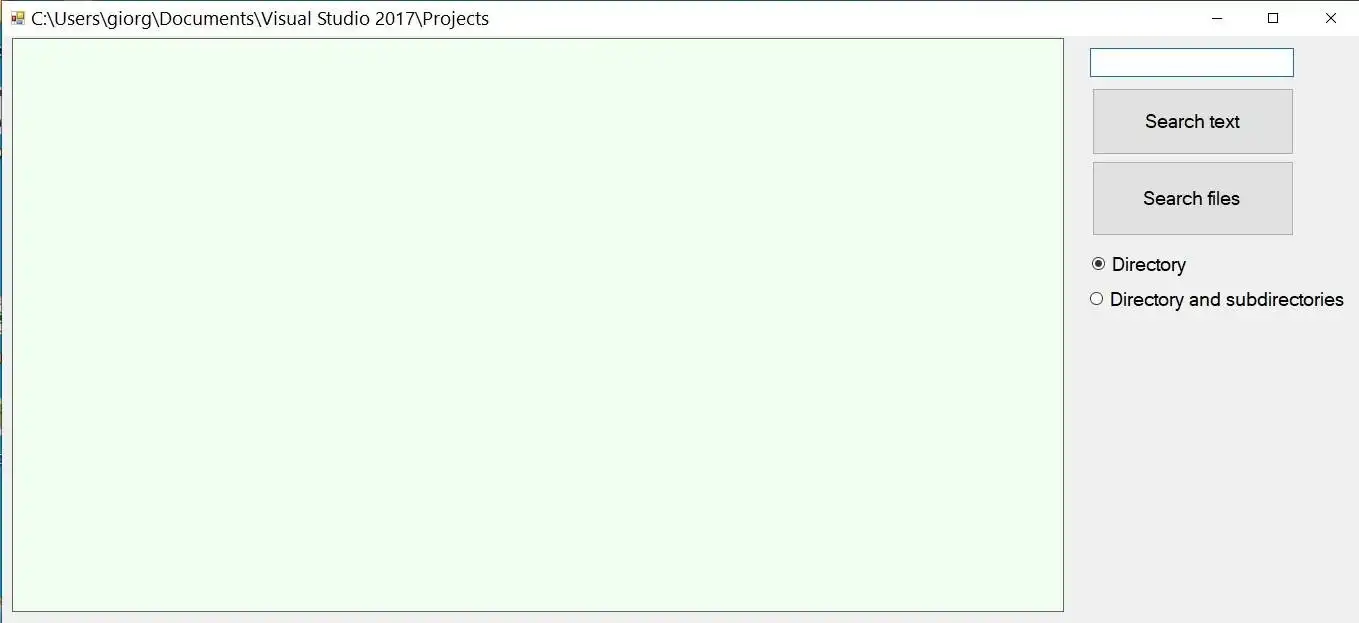The width and height of the screenshot is (1359, 623).
Task: Click inside the green results pane
Action: (x=538, y=325)
